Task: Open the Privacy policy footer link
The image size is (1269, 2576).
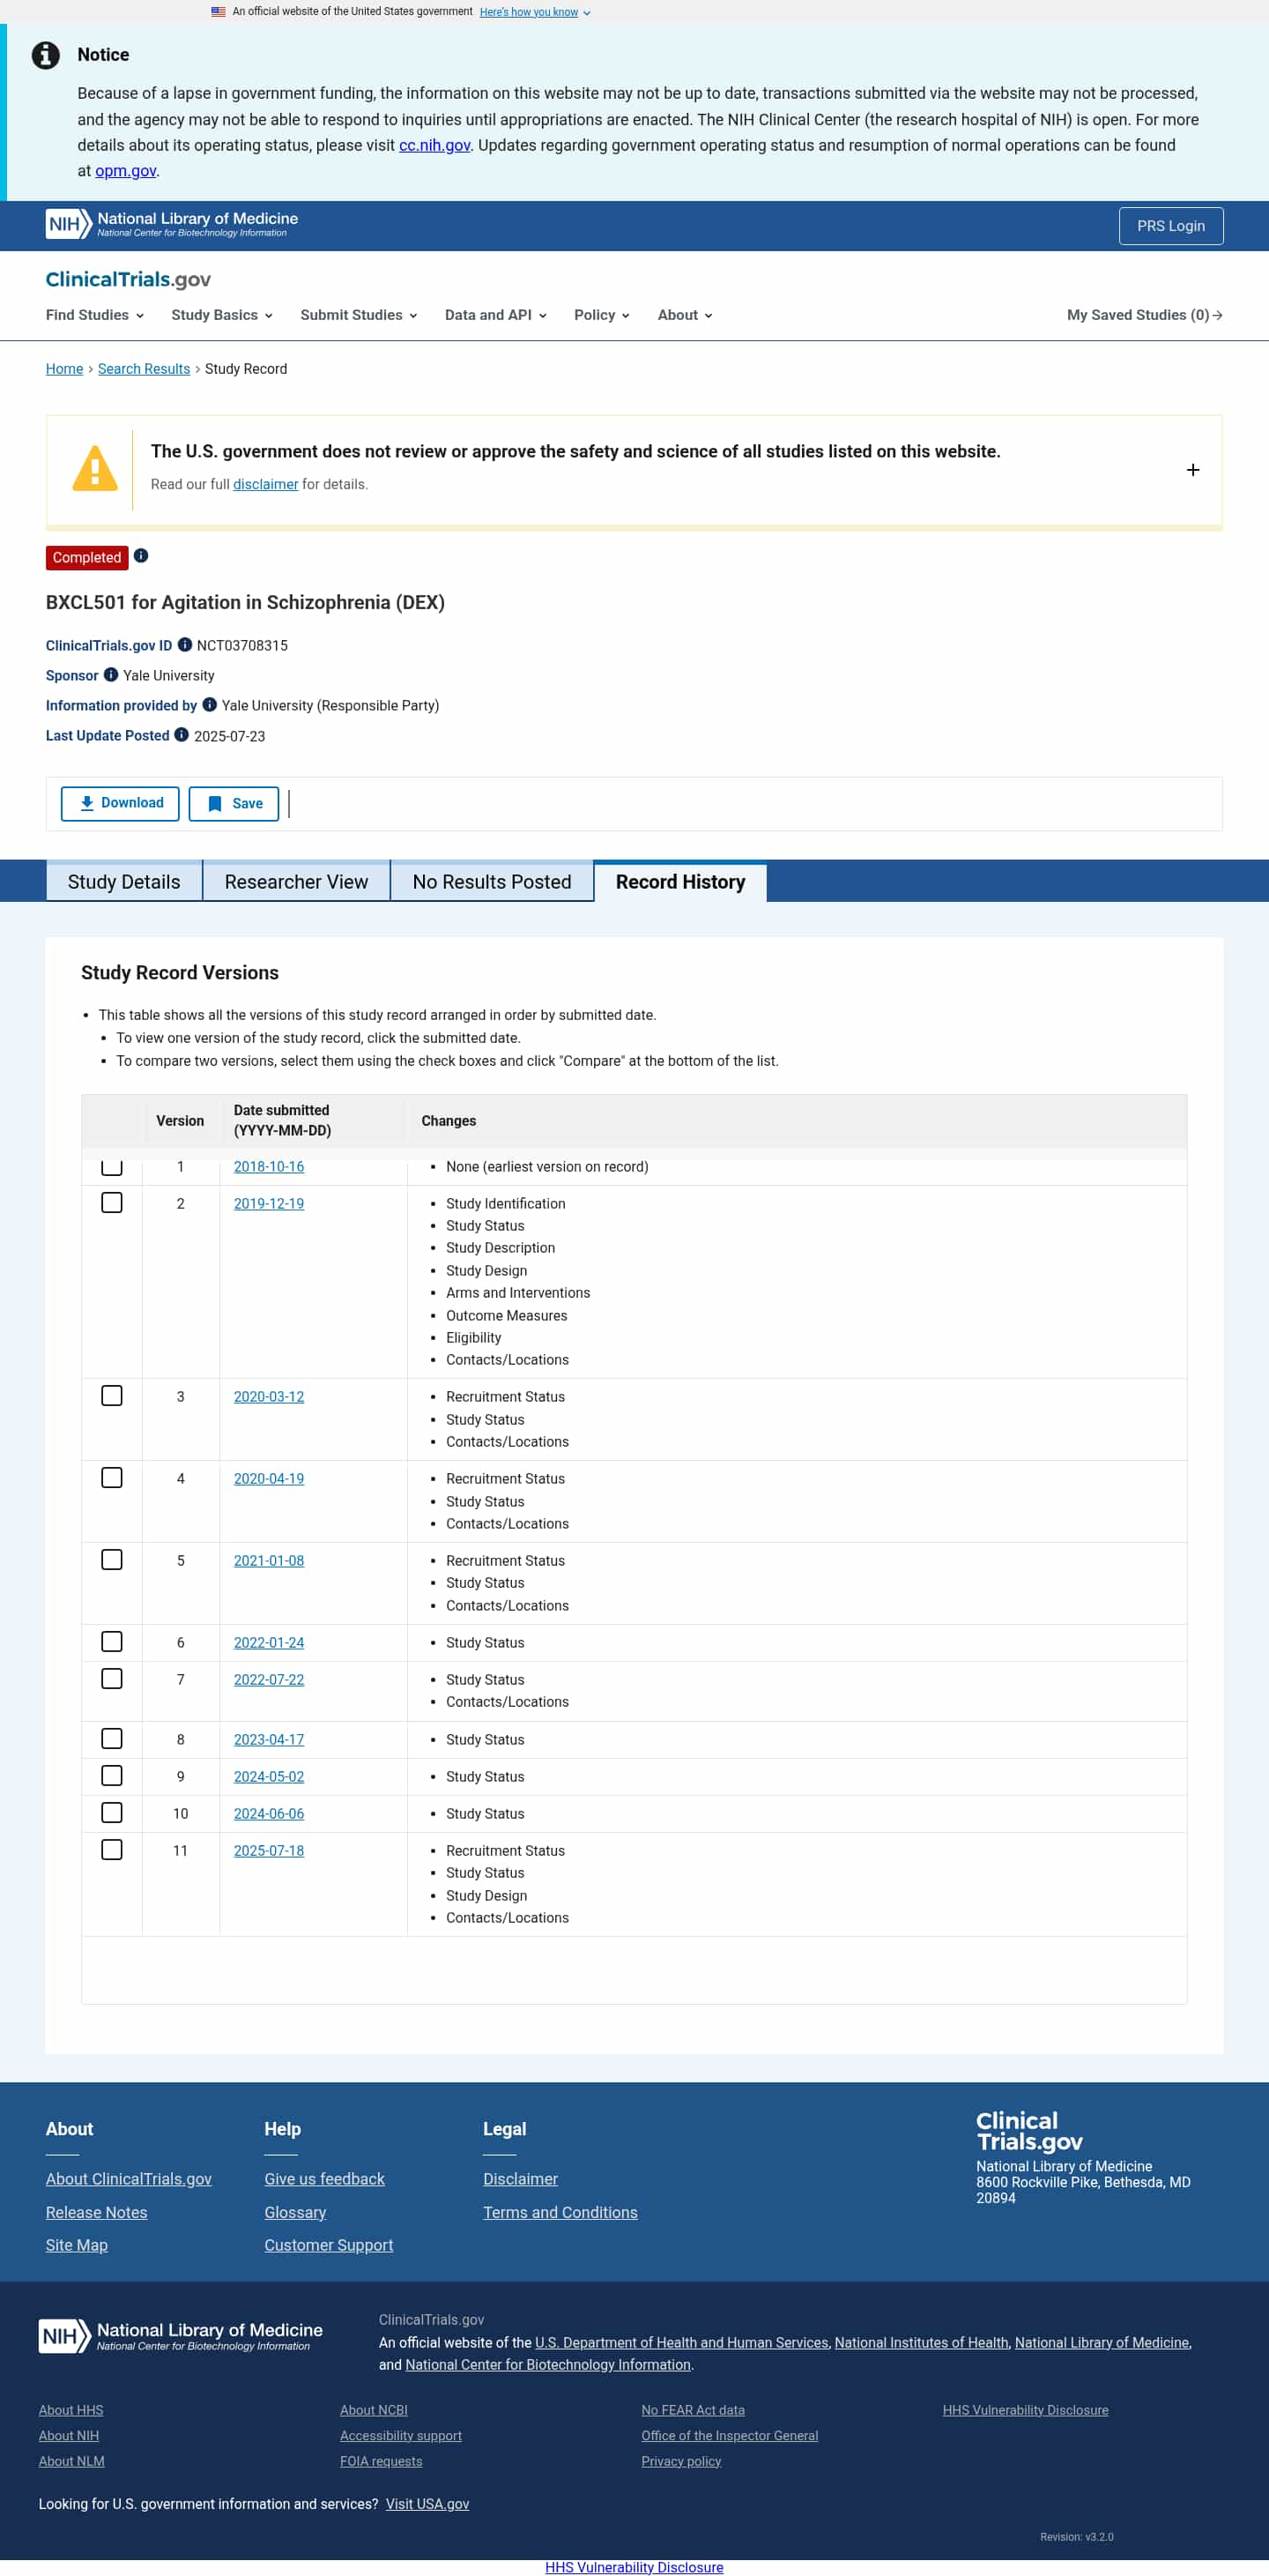Action: click(x=681, y=2461)
